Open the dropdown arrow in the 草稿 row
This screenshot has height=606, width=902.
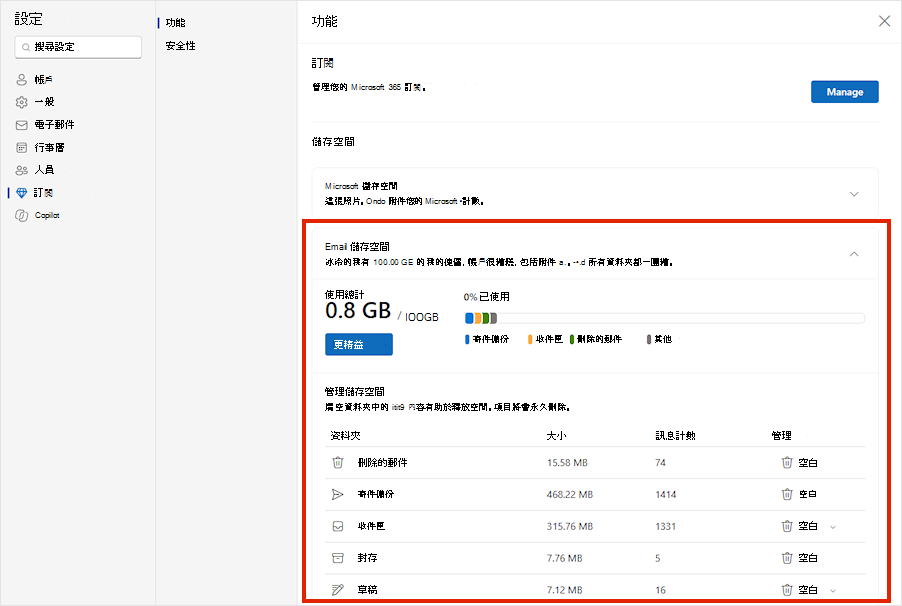pyautogui.click(x=833, y=590)
